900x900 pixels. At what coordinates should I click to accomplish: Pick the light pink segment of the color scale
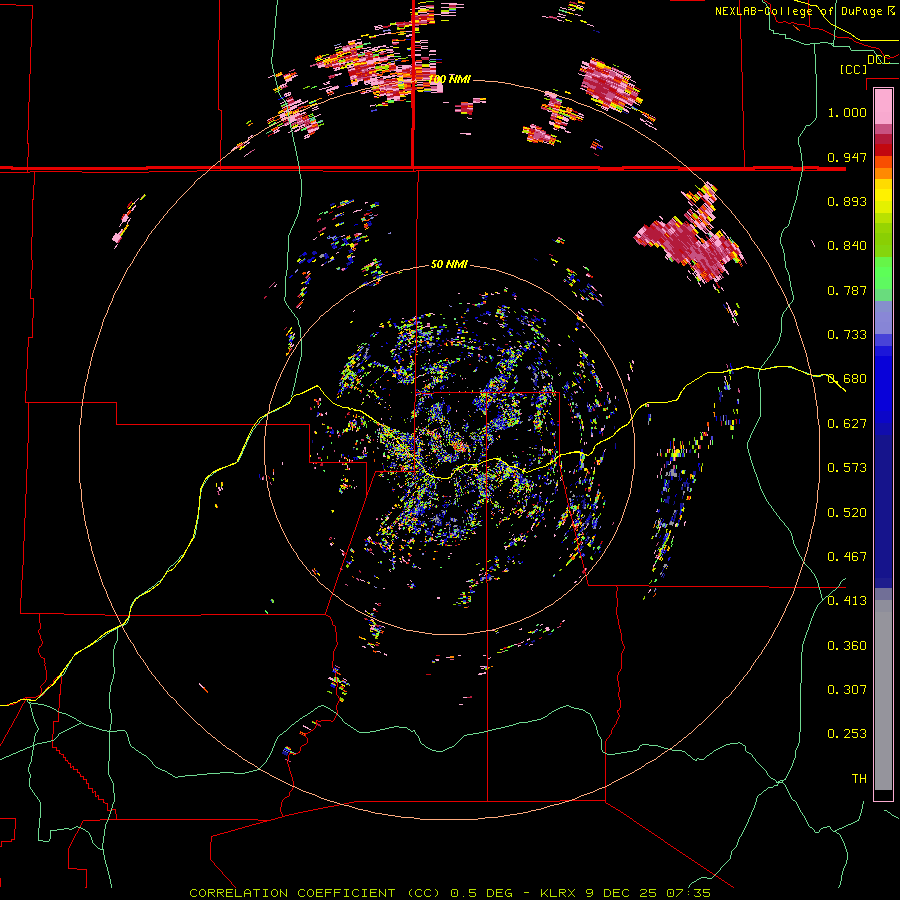[x=883, y=107]
